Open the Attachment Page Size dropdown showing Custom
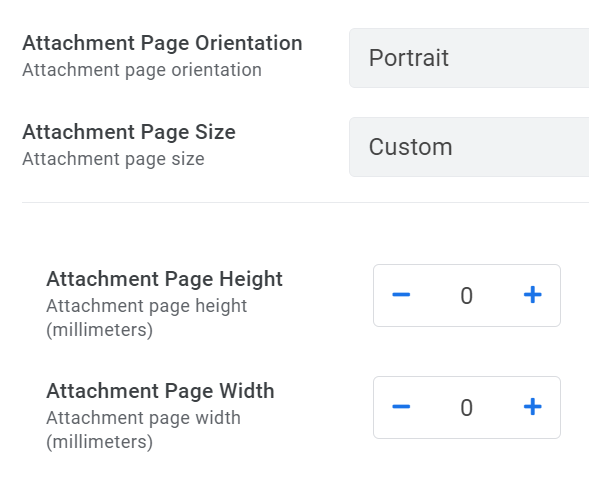Image resolution: width=589 pixels, height=482 pixels. [x=469, y=147]
